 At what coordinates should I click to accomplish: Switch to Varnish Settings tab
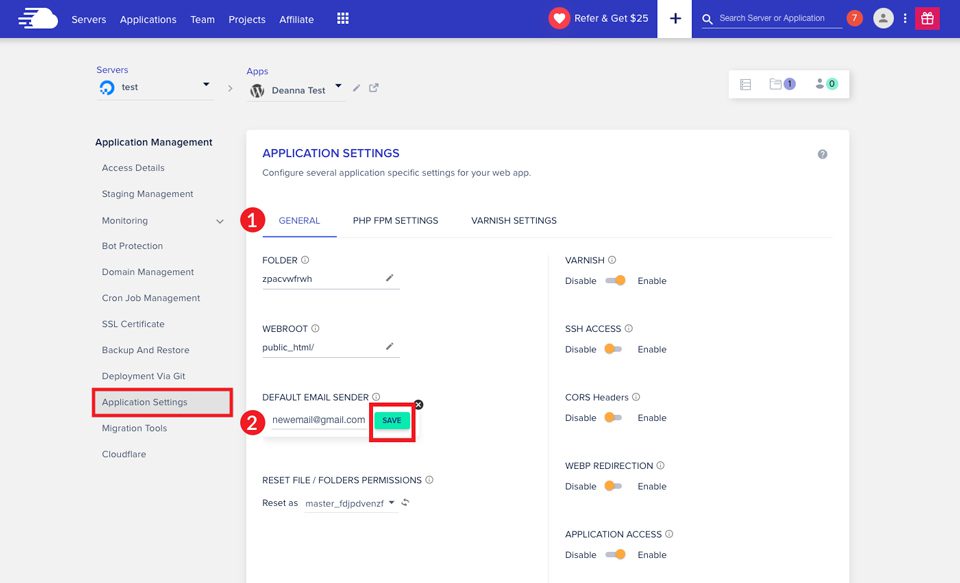pyautogui.click(x=514, y=221)
